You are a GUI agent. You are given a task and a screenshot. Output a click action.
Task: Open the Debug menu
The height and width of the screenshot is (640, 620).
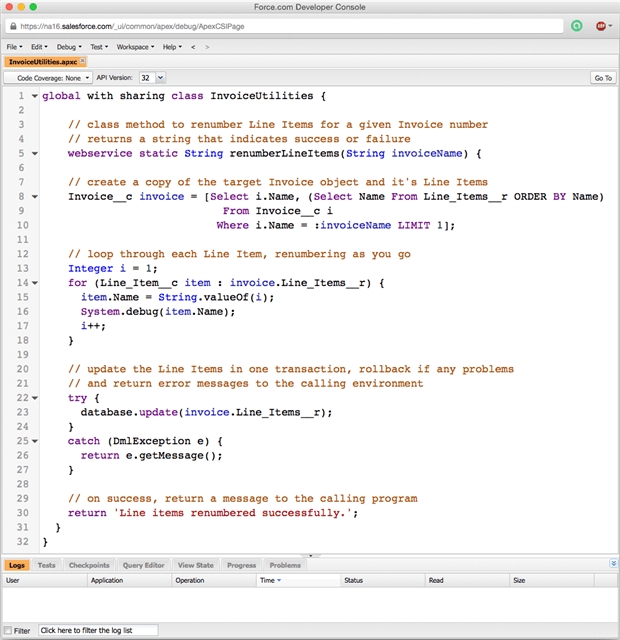click(x=69, y=47)
